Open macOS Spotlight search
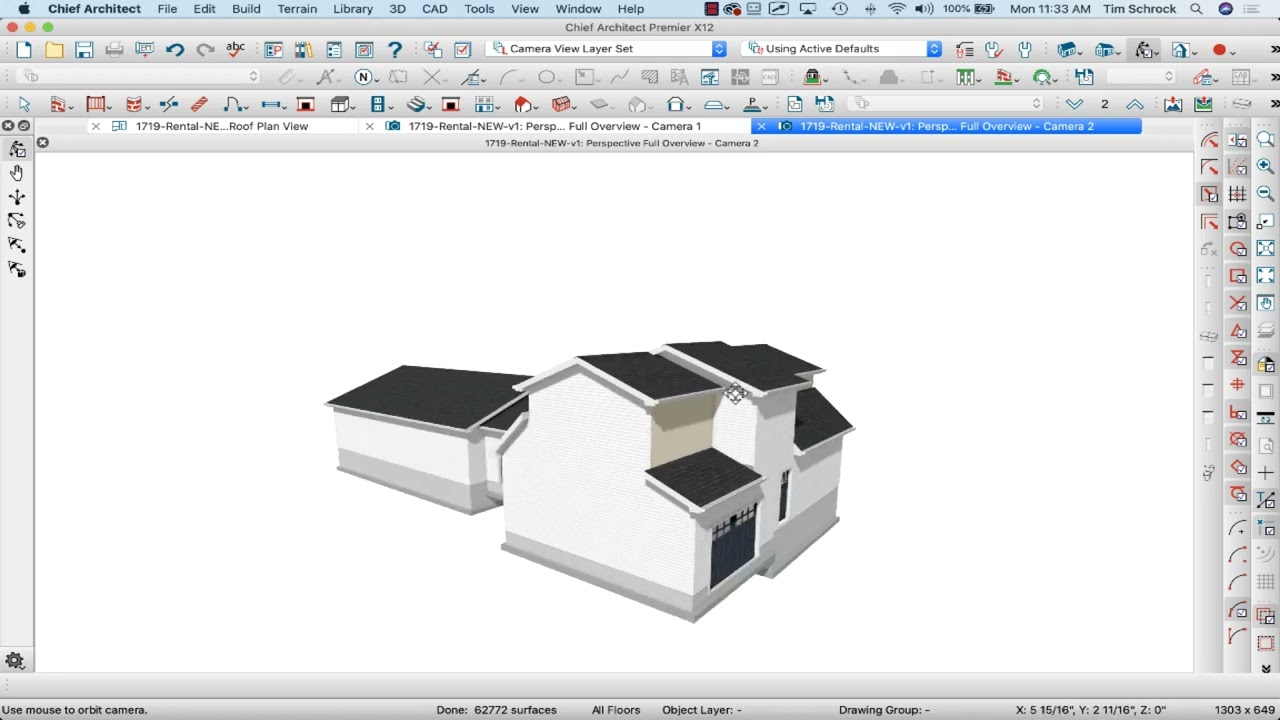The width and height of the screenshot is (1280, 720). (1197, 9)
